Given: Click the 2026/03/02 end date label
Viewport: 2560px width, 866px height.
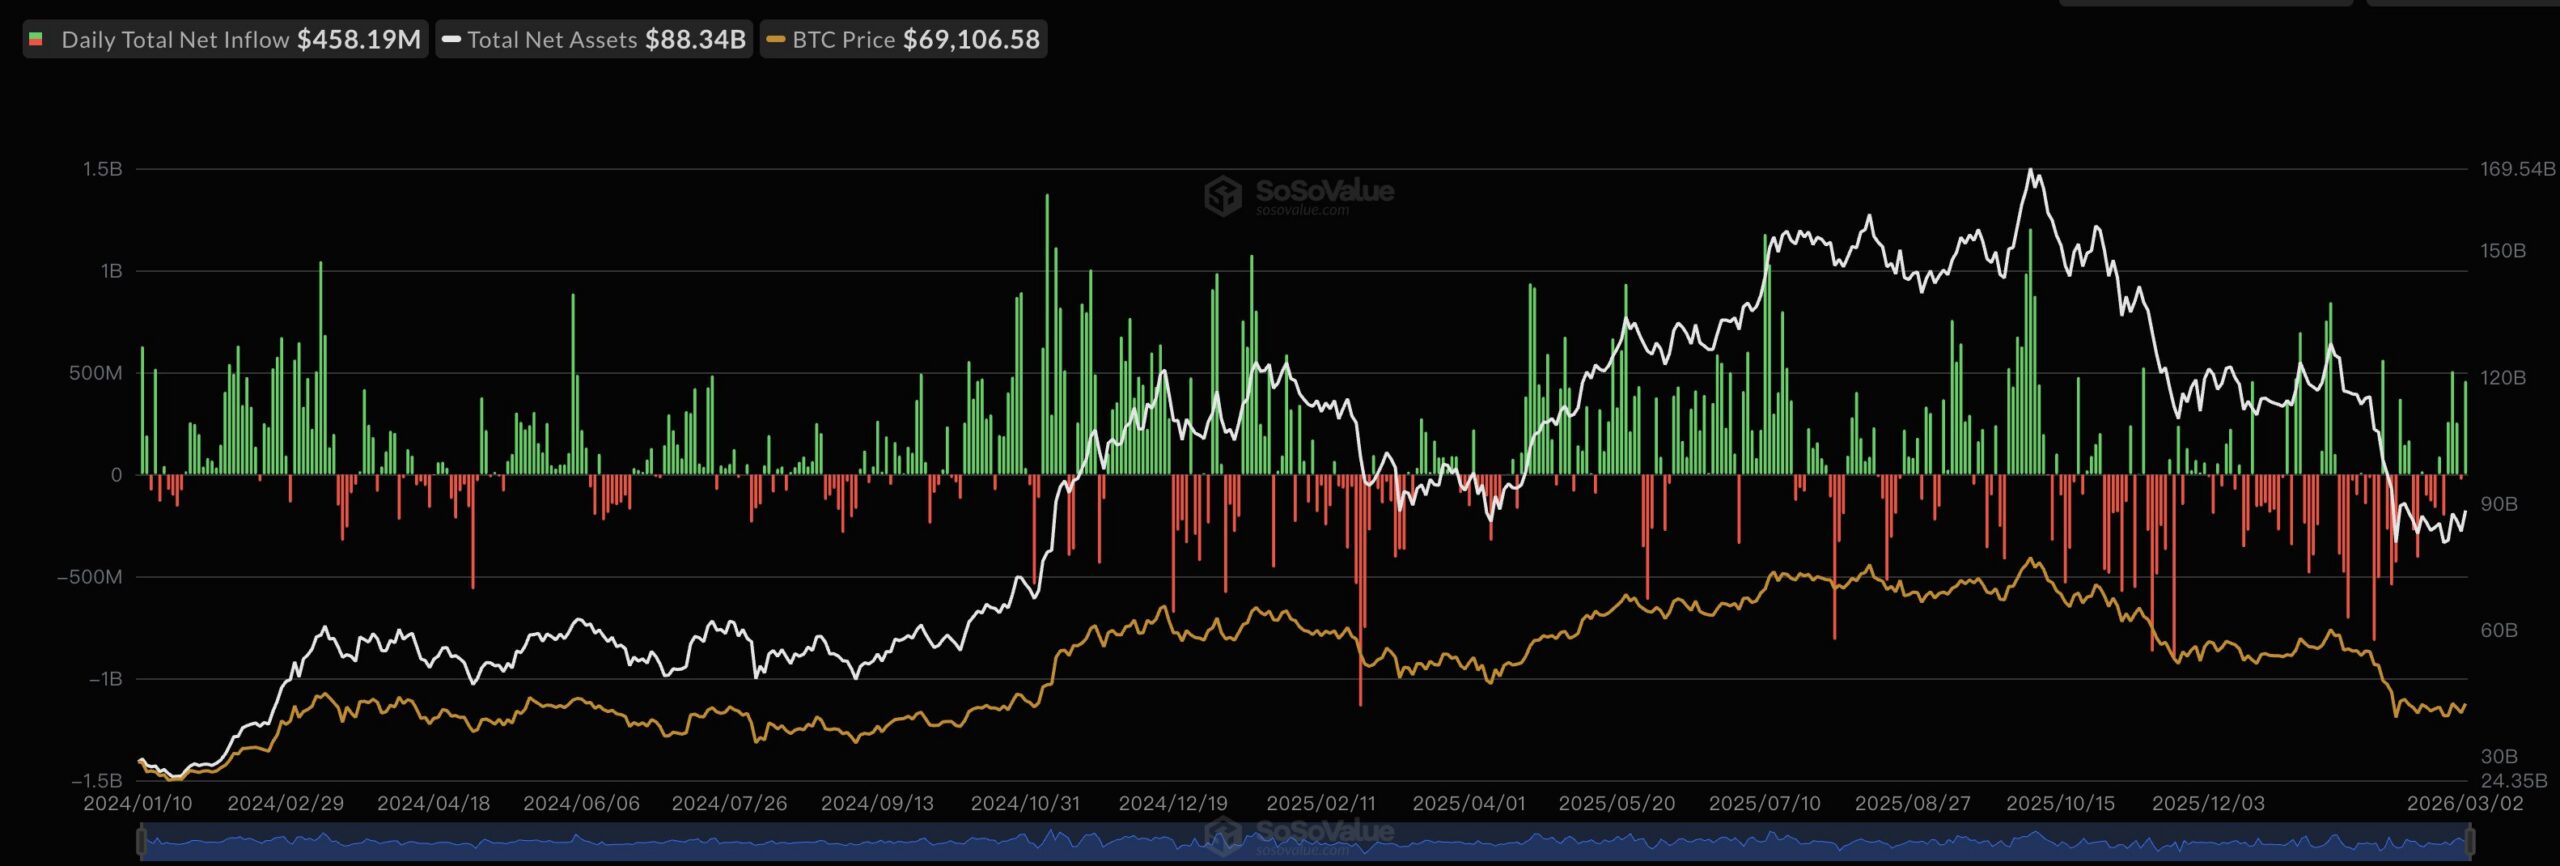Looking at the screenshot, I should tap(2464, 803).
